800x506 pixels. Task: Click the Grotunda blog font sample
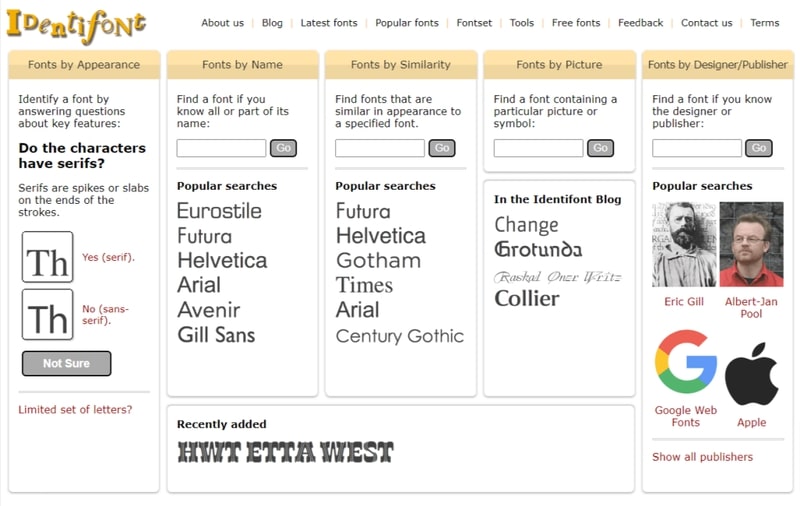(537, 249)
